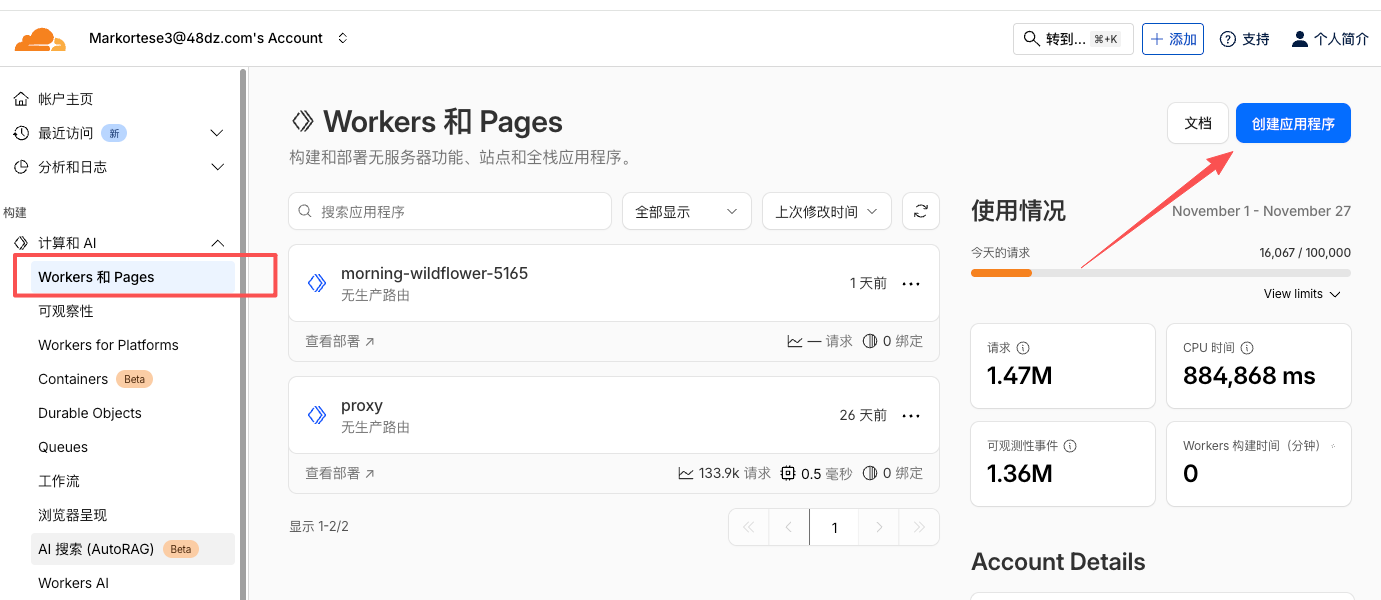Viewport: 1381px width, 600px height.
Task: Open the 个人简介 profile menu
Action: coord(1329,39)
